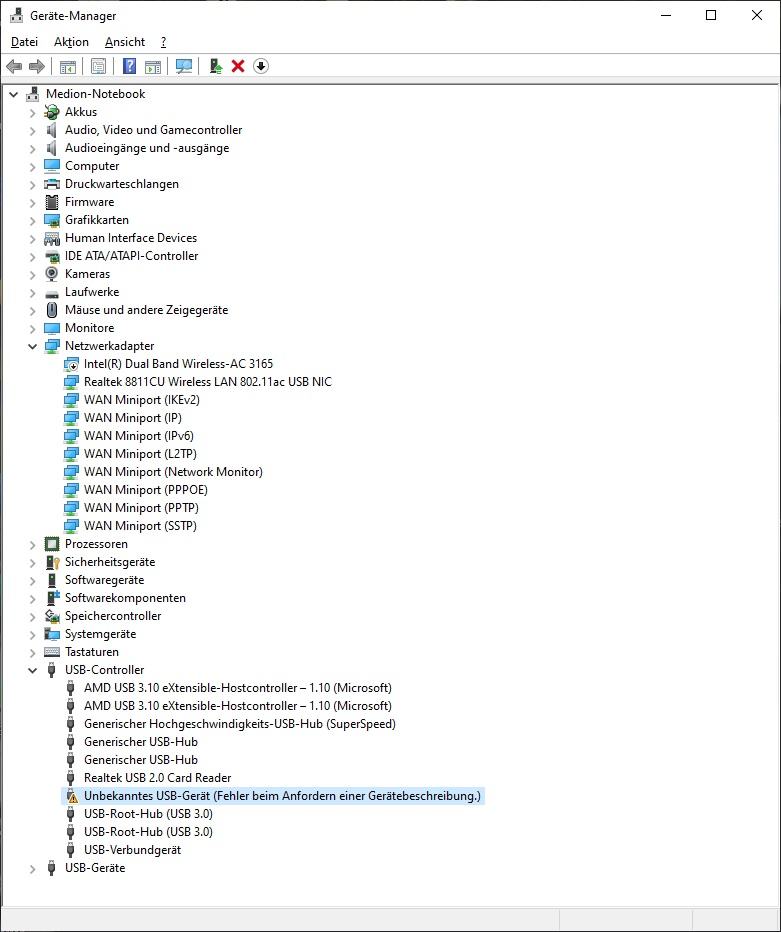Open the ? help menu

[163, 42]
